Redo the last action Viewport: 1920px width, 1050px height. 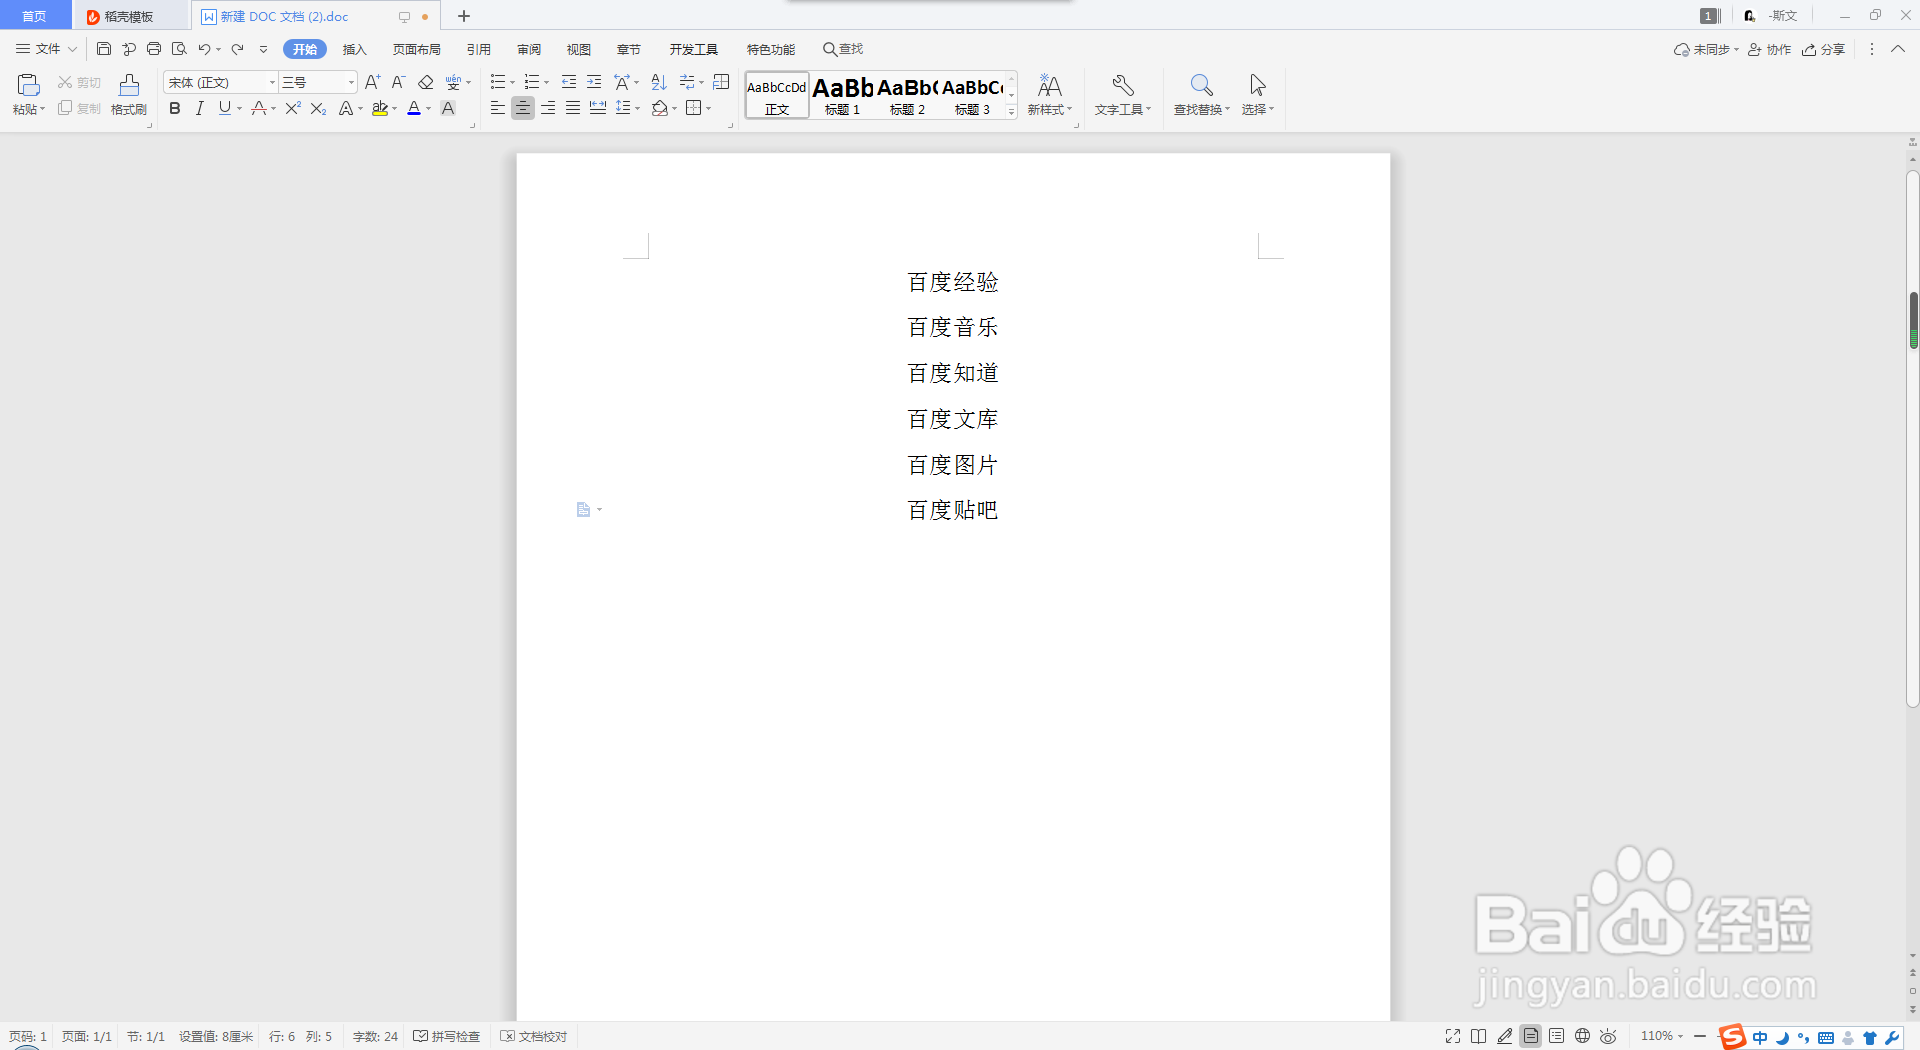(x=237, y=49)
